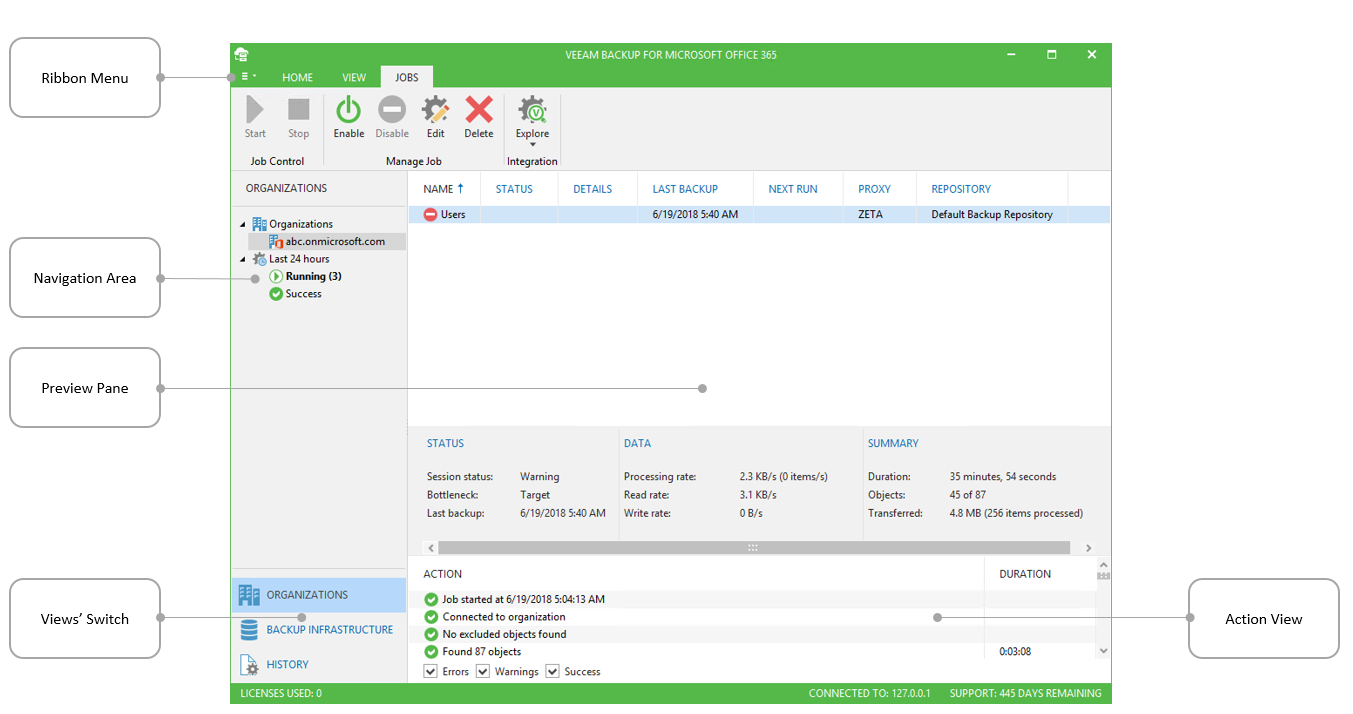This screenshot has height=714, width=1353.
Task: Click the Running play icon in tree
Action: (x=276, y=276)
